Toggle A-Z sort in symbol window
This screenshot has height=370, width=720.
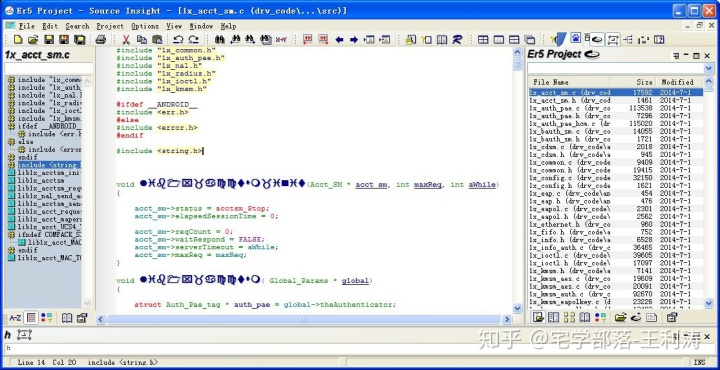tap(15, 318)
